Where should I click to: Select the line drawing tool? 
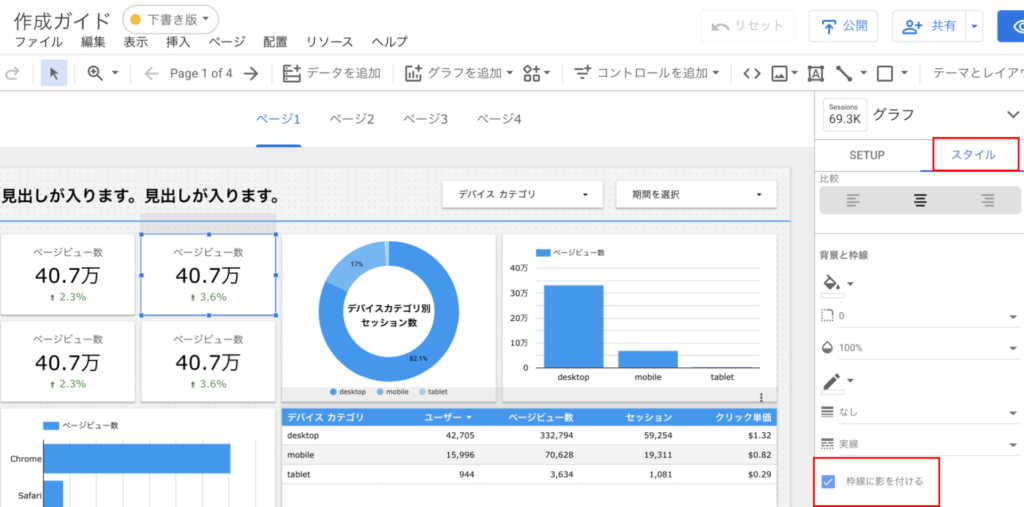(844, 74)
